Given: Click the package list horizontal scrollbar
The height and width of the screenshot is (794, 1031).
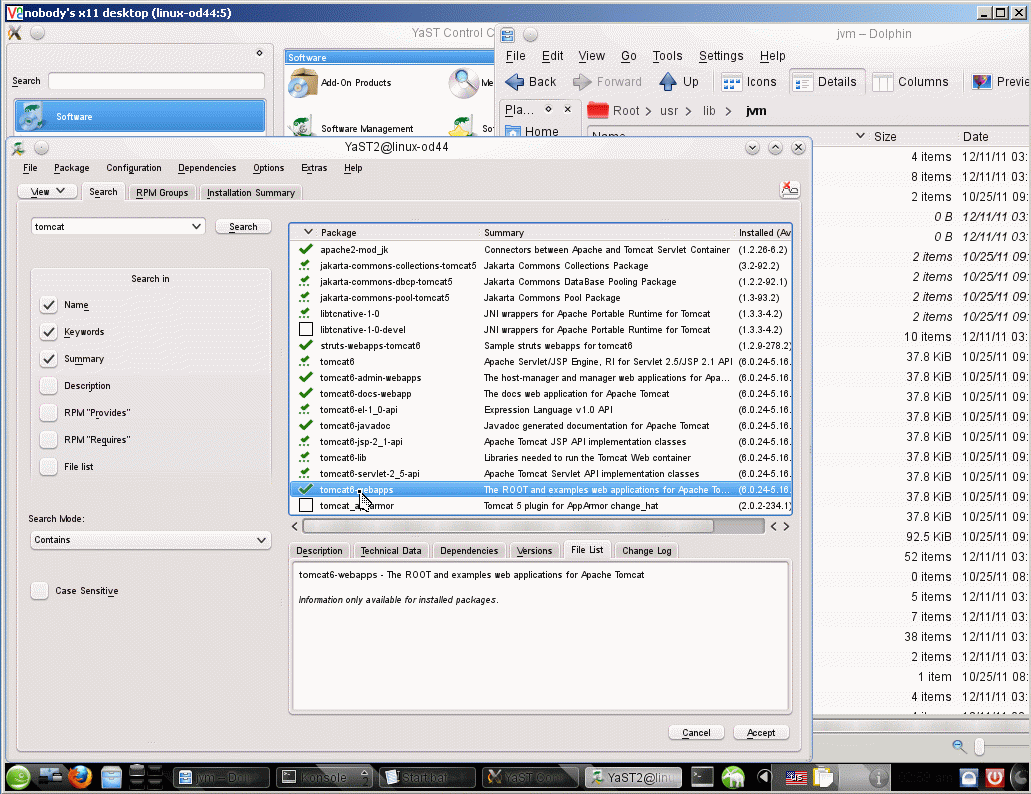Looking at the screenshot, I should pos(508,526).
